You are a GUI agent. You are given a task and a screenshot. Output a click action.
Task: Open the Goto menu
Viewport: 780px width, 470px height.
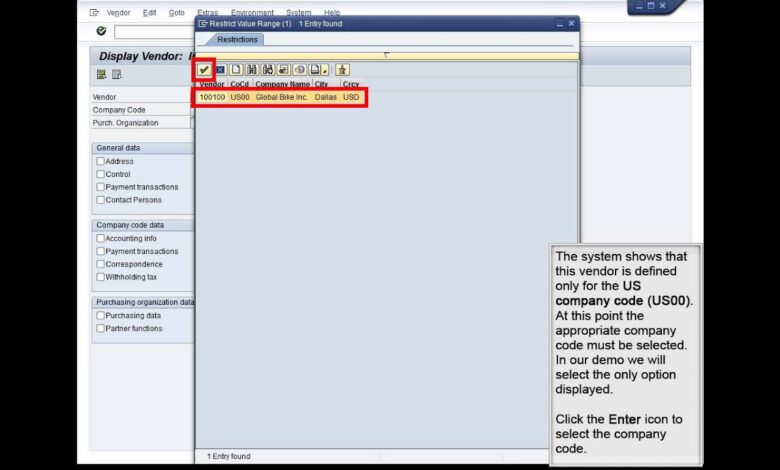(x=177, y=12)
